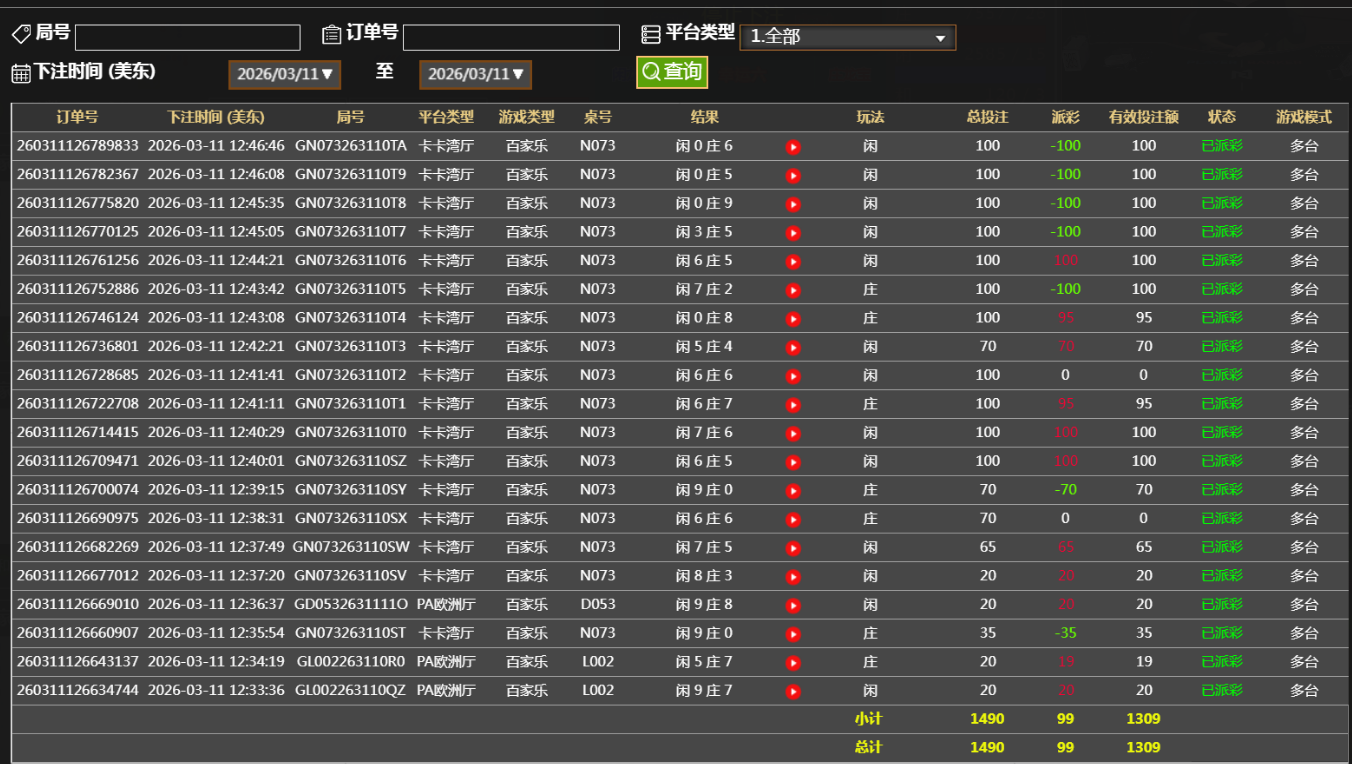The width and height of the screenshot is (1352, 764).
Task: Click replay icon for round GN073263110T9
Action: (x=793, y=176)
